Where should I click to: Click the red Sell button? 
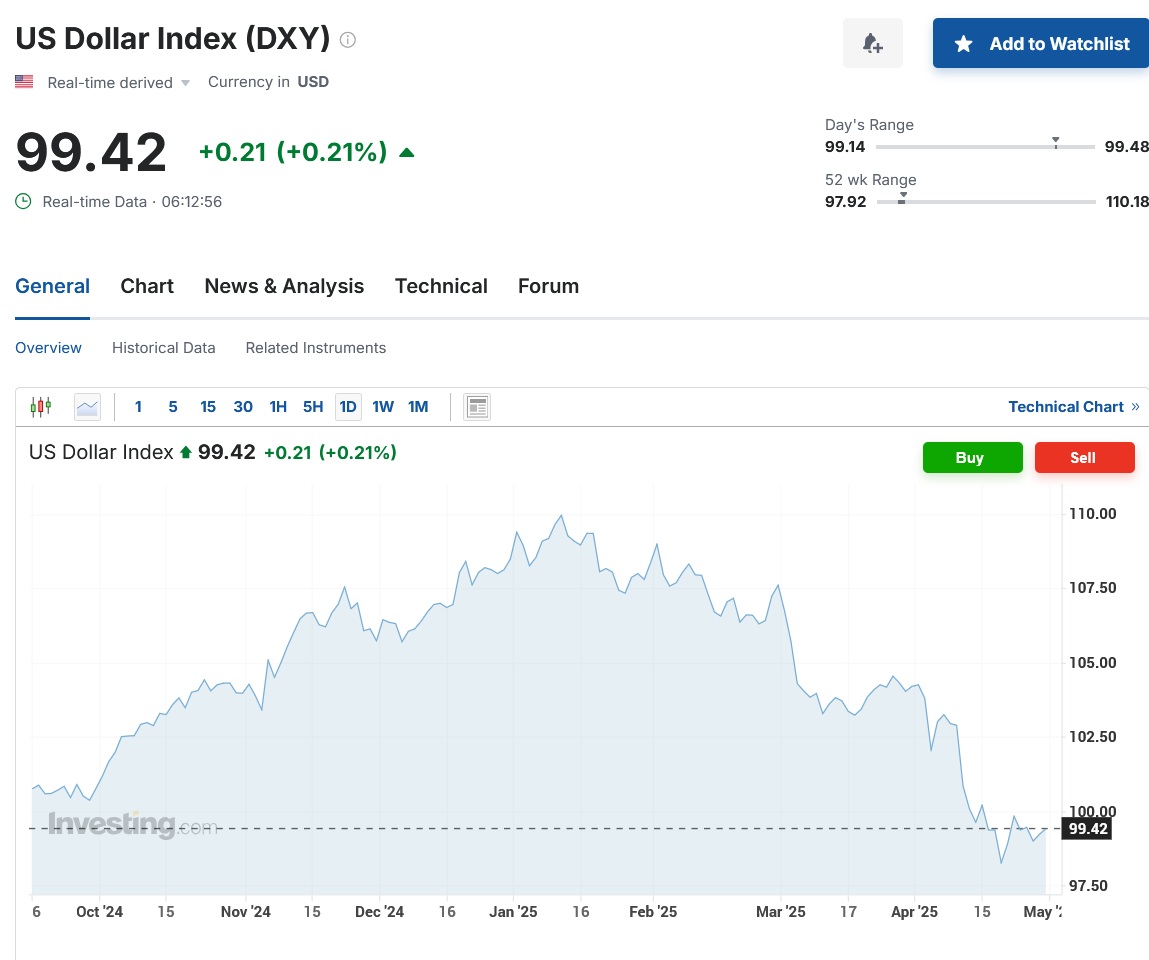click(1085, 457)
